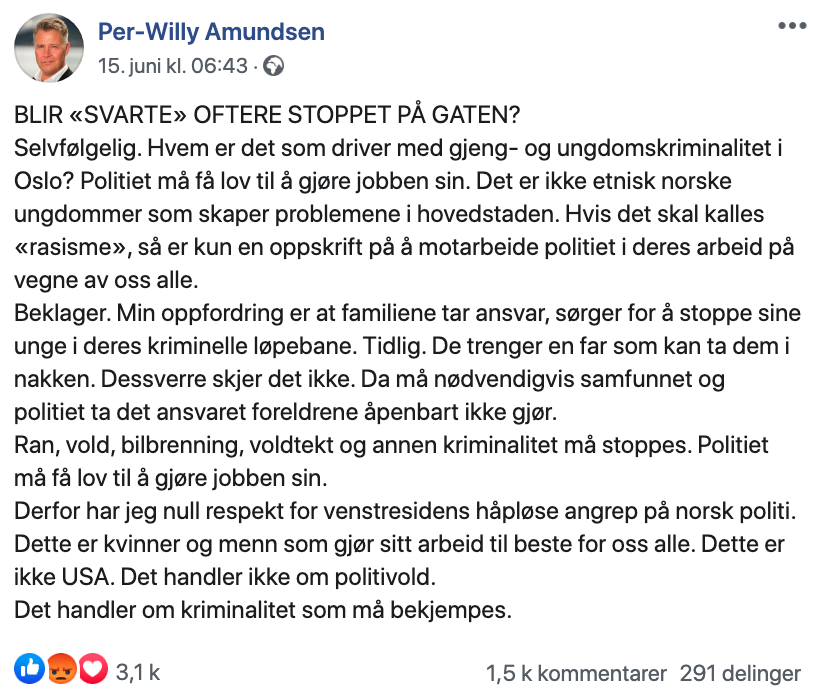View the 291 delinger shares
The width and height of the screenshot is (821, 700).
tap(740, 673)
